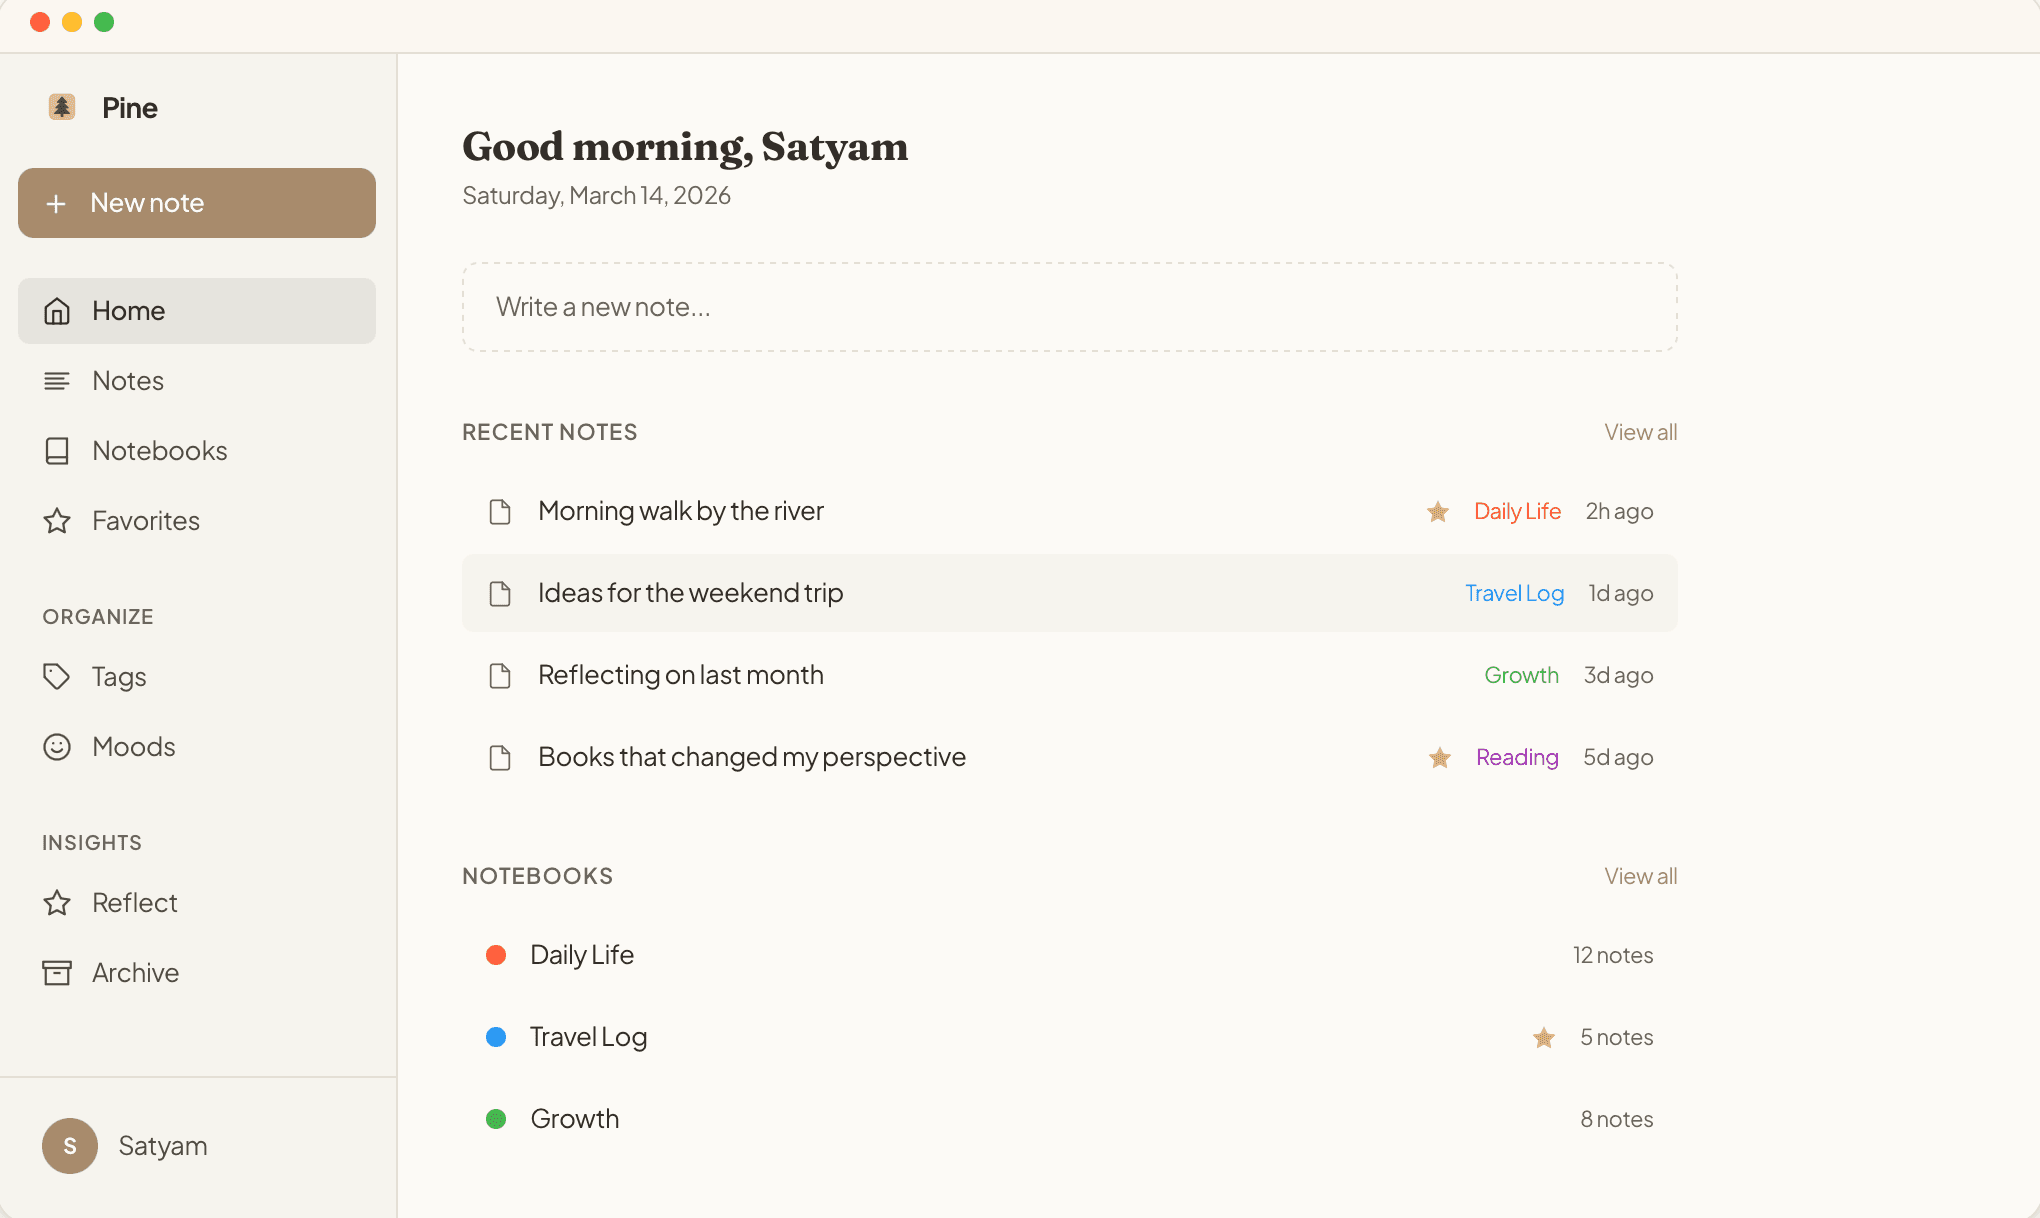Screen dimensions: 2040x1218
Task: Click the plus icon in New note
Action: 56,203
